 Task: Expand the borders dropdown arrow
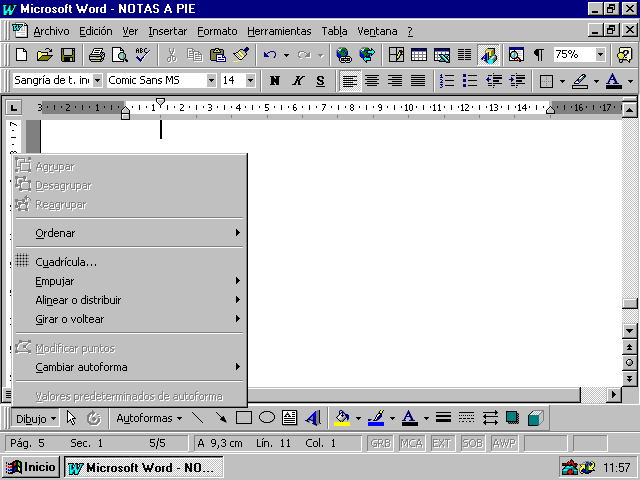(x=562, y=81)
